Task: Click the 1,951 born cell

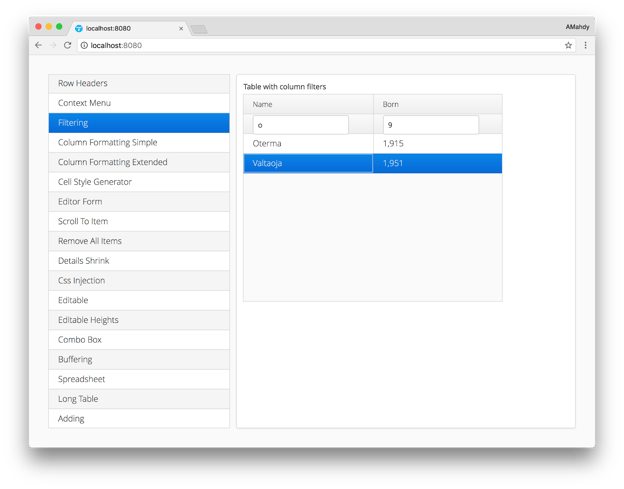Action: pos(438,163)
